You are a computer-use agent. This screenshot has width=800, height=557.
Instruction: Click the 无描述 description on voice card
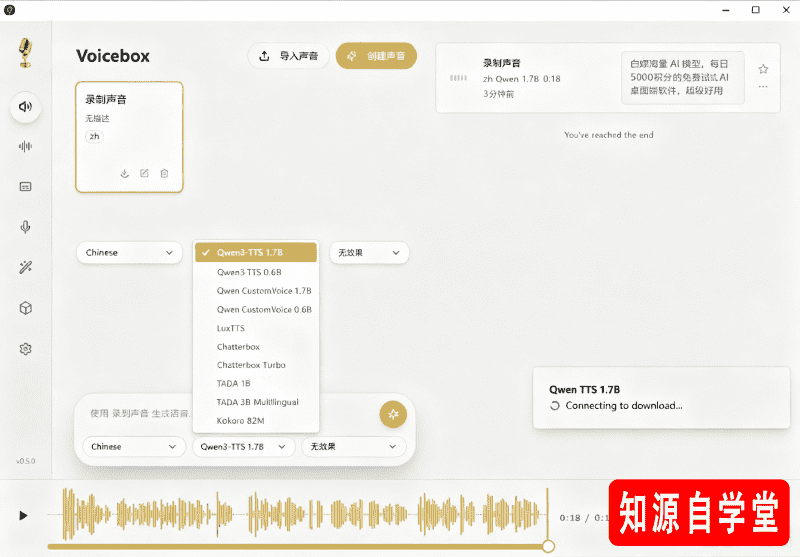[x=97, y=119]
